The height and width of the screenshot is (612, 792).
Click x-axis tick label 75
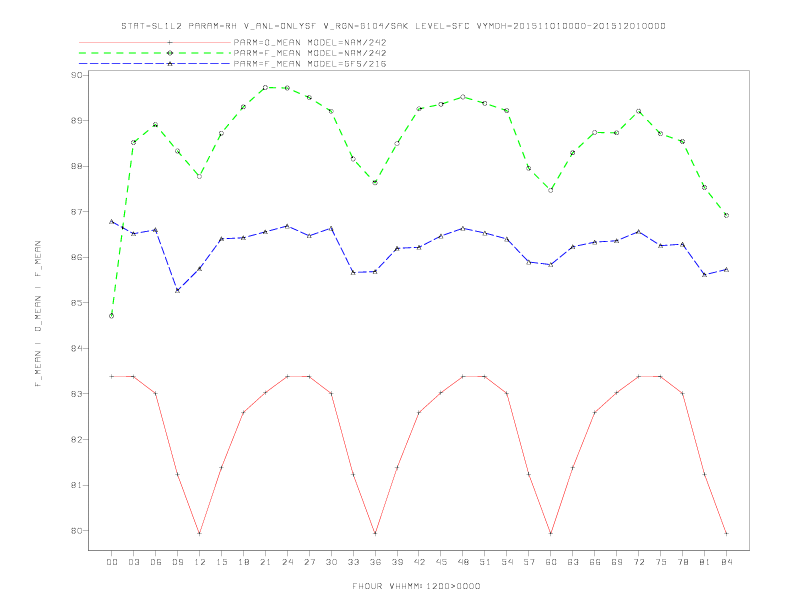661,562
